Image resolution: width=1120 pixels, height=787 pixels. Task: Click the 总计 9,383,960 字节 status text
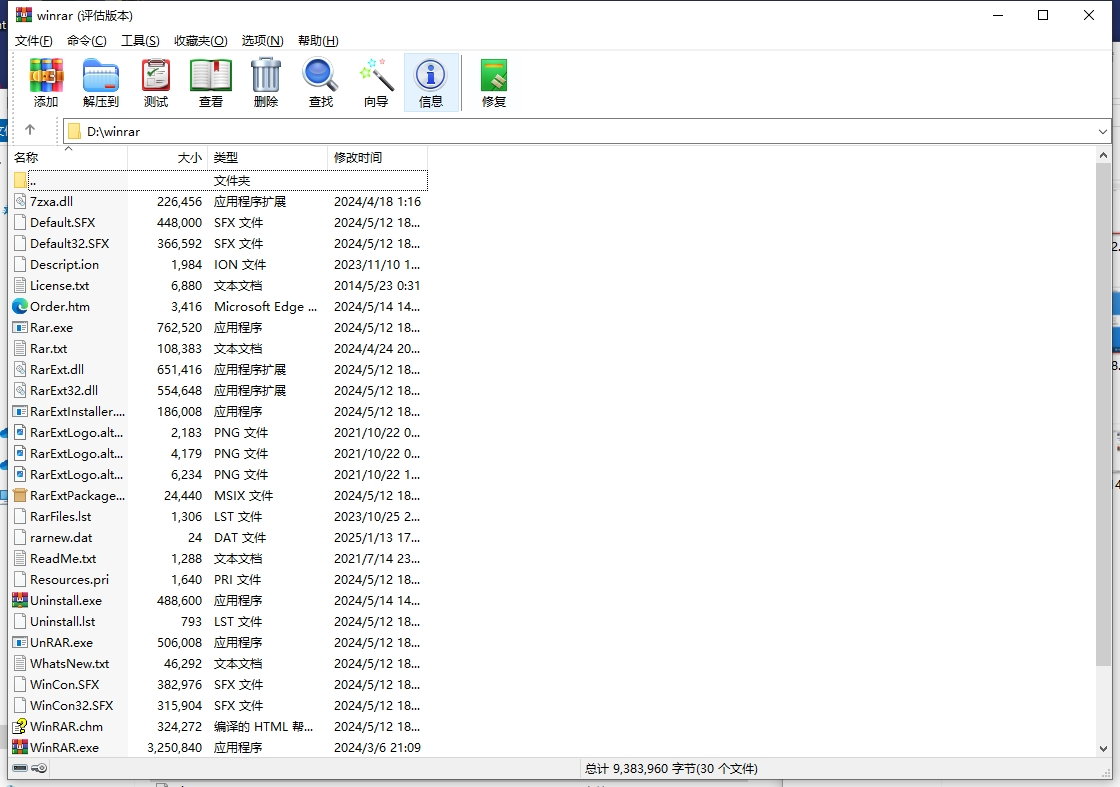tap(671, 769)
